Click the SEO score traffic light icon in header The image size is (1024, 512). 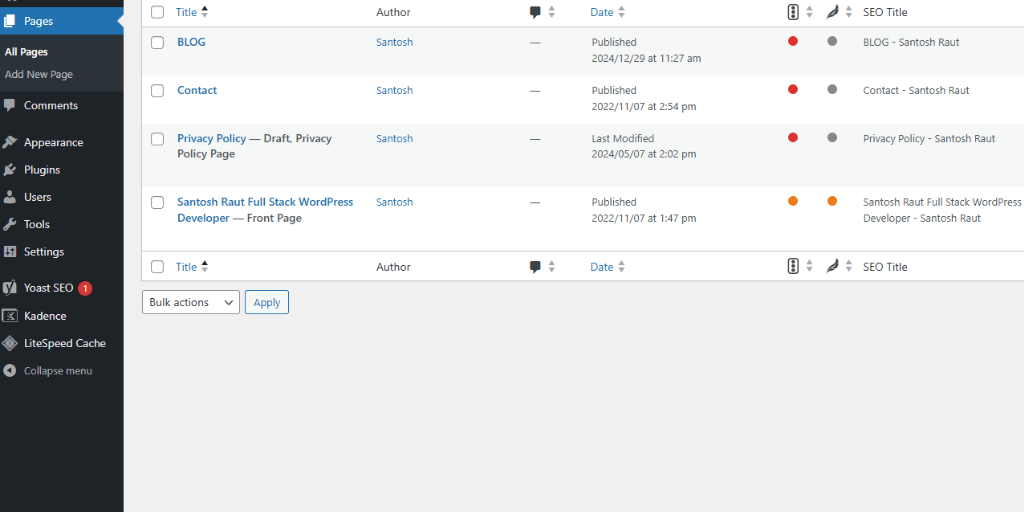(793, 12)
